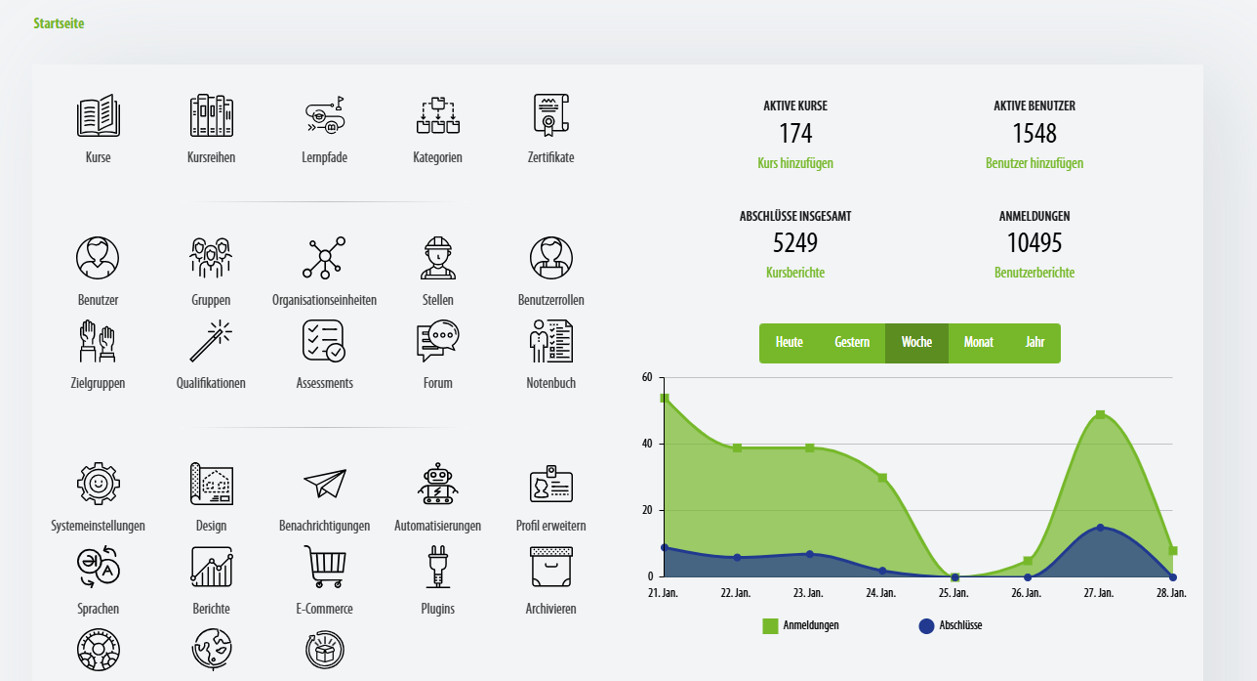Open the Qualifikationen magic wand icon
1257x681 pixels.
[211, 341]
